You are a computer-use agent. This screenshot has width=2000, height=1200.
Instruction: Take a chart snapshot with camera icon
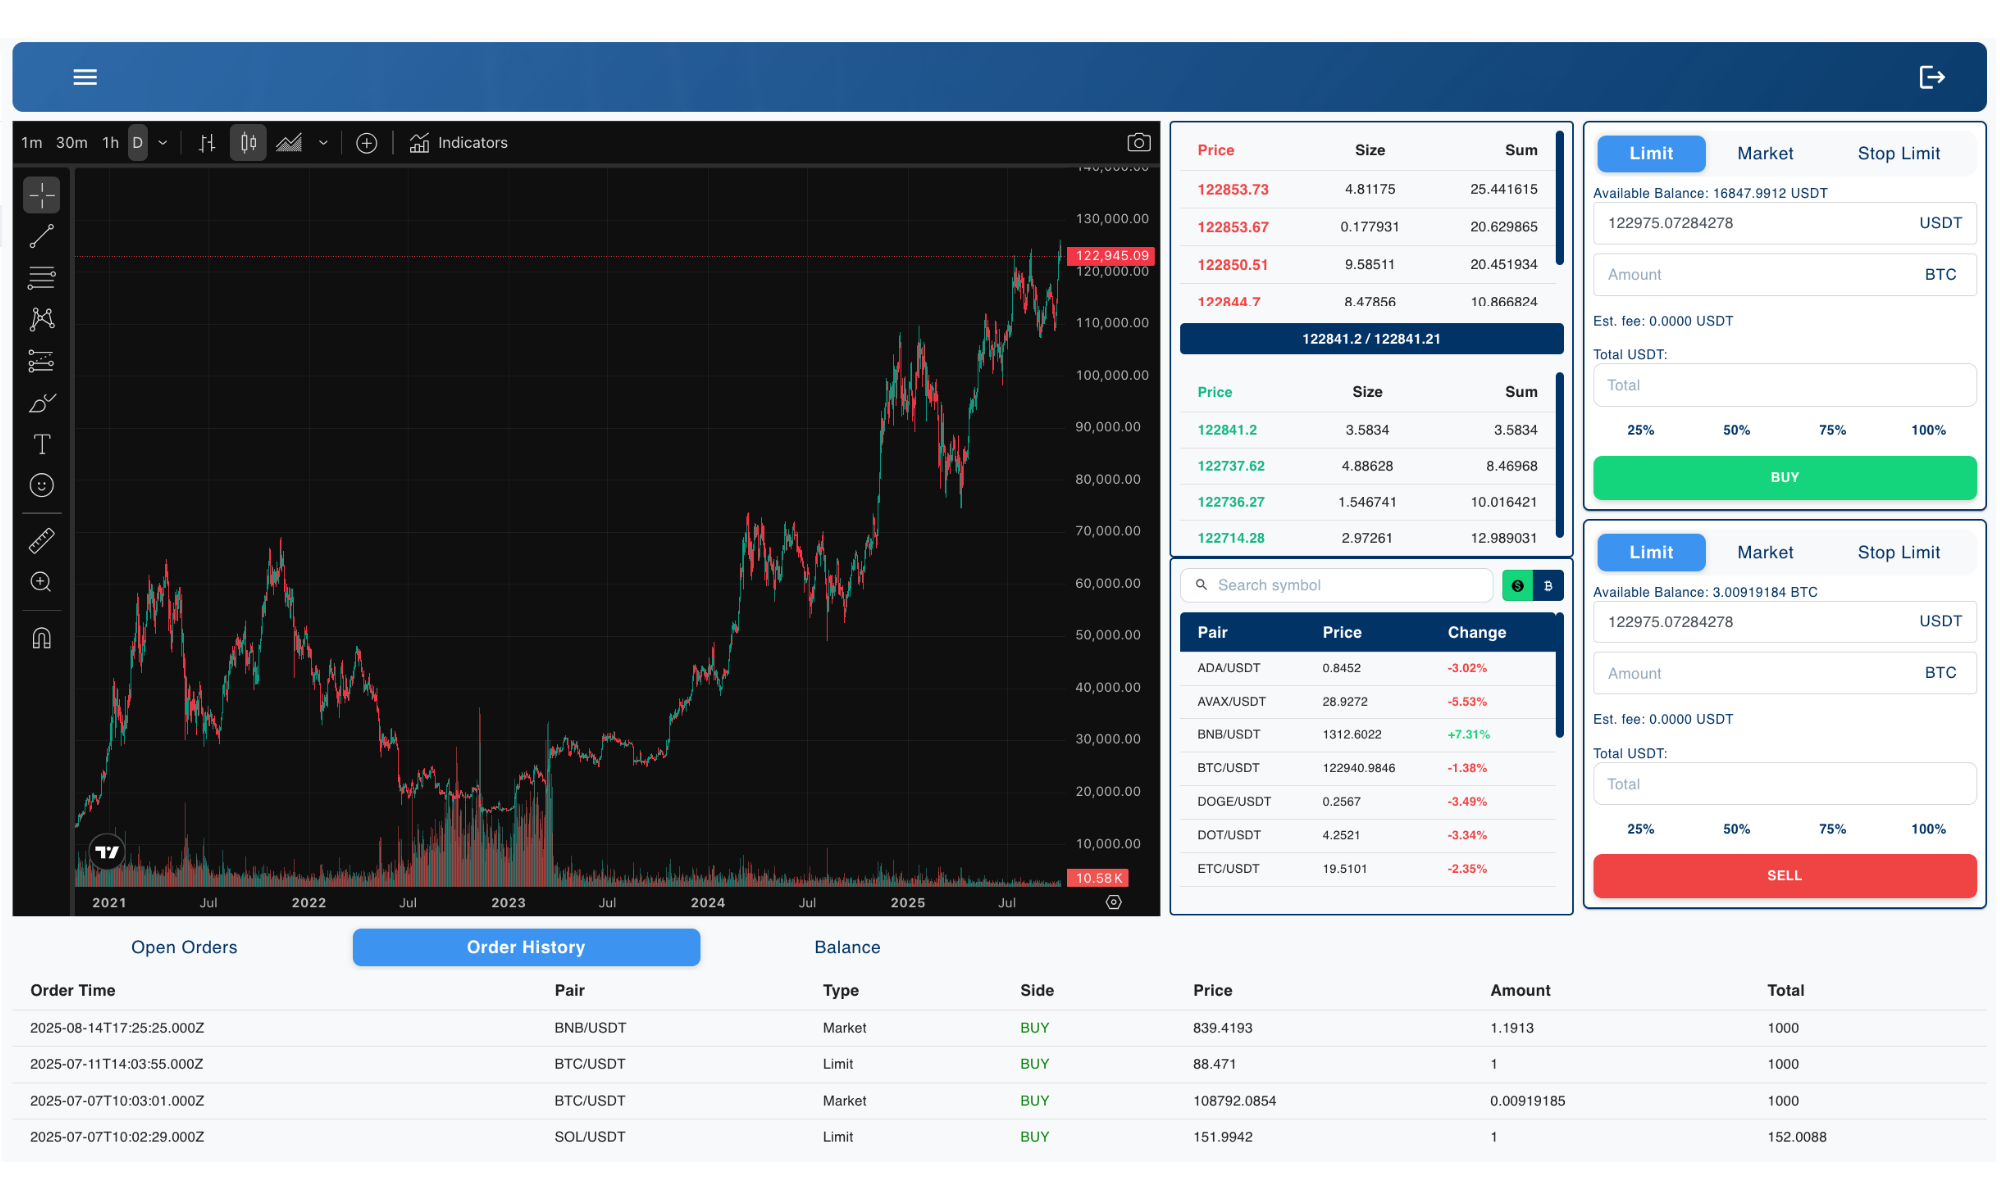pyautogui.click(x=1138, y=143)
